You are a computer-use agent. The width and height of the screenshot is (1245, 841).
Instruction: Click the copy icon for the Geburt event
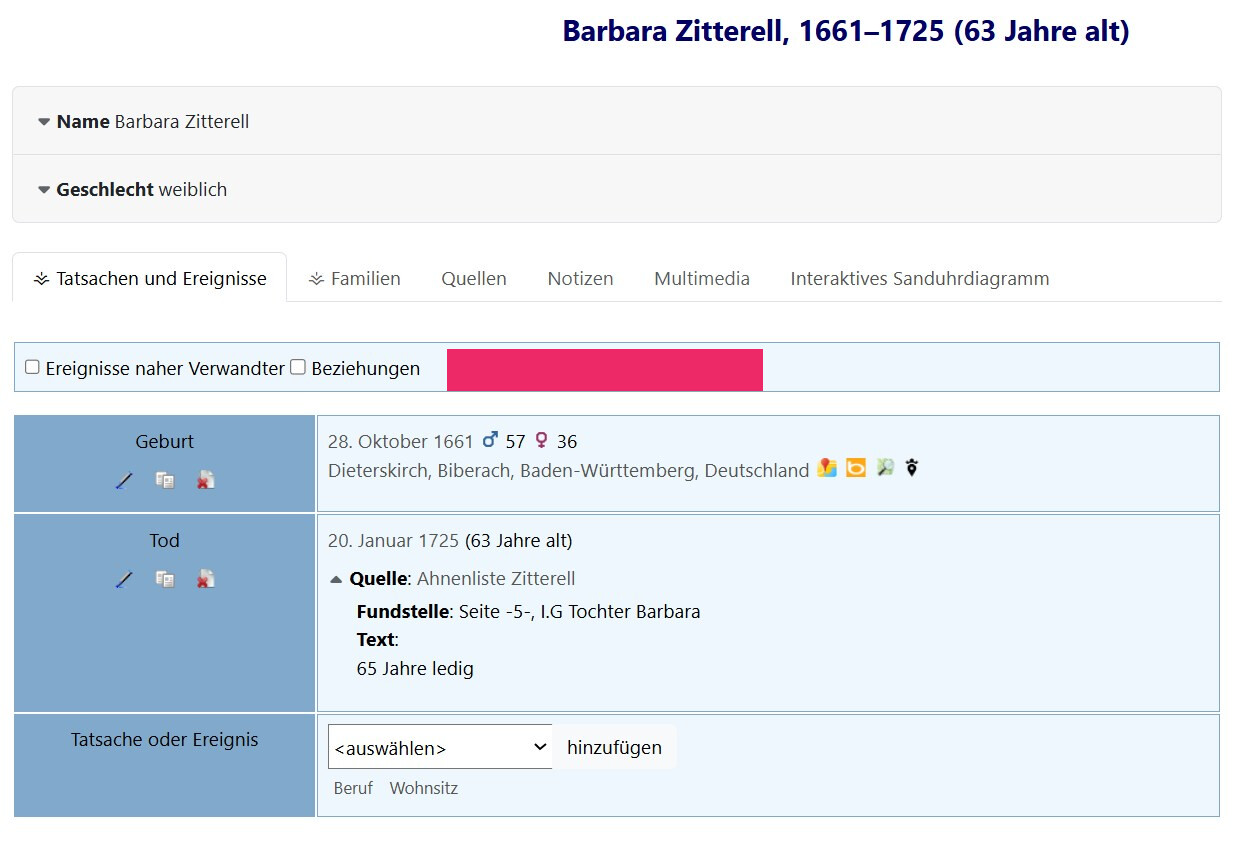[x=165, y=481]
